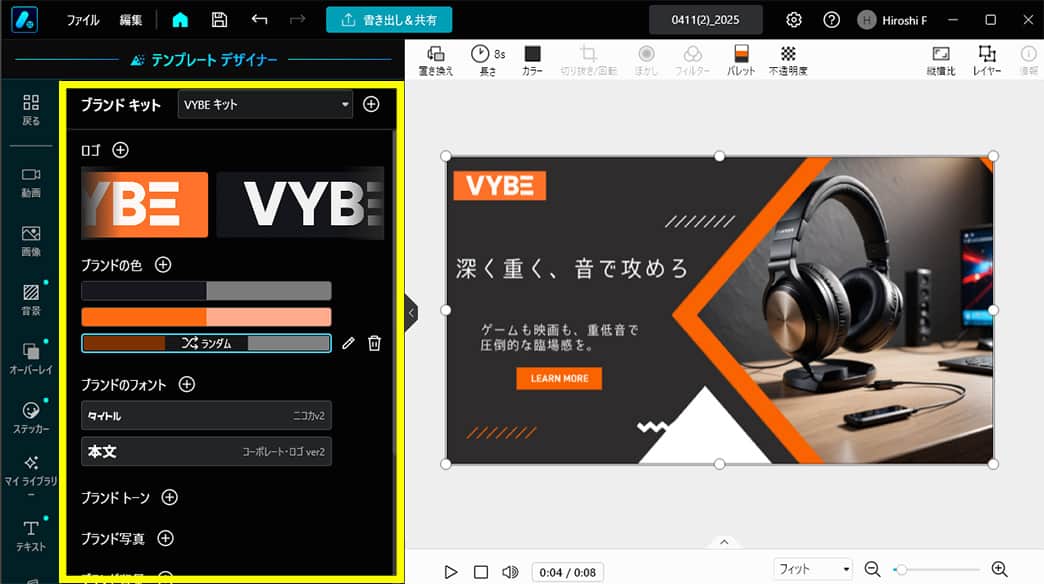Save the project with the disk icon

click(x=219, y=20)
